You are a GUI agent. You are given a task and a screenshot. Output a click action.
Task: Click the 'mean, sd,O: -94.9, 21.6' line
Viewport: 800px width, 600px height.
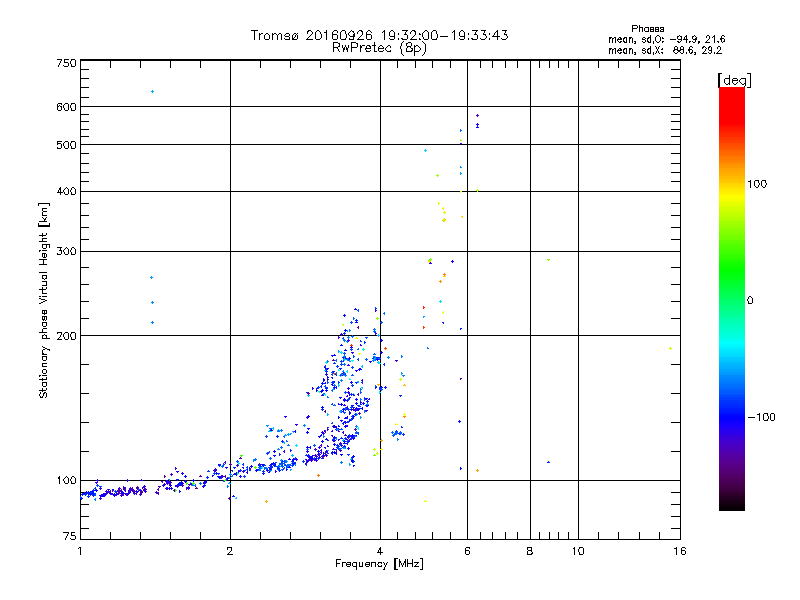(666, 39)
